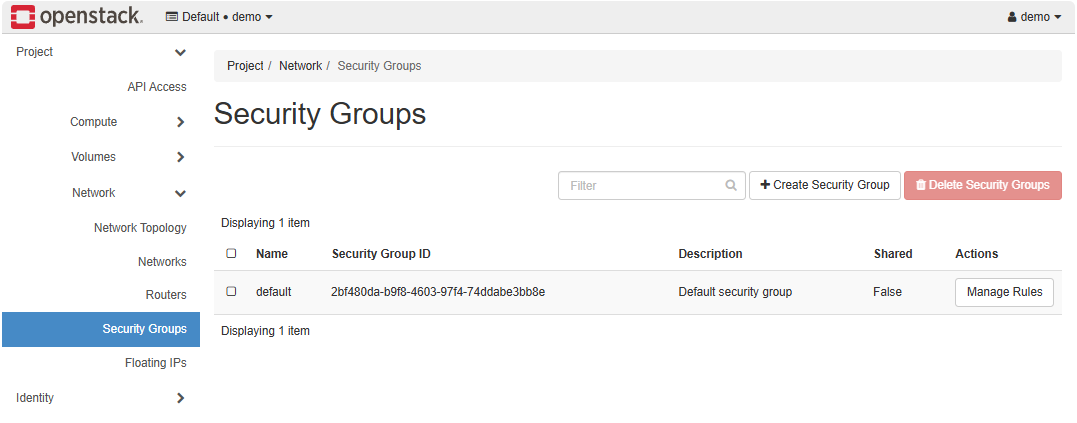Click the project list icon beside Default
This screenshot has height=423, width=1077.
172,17
